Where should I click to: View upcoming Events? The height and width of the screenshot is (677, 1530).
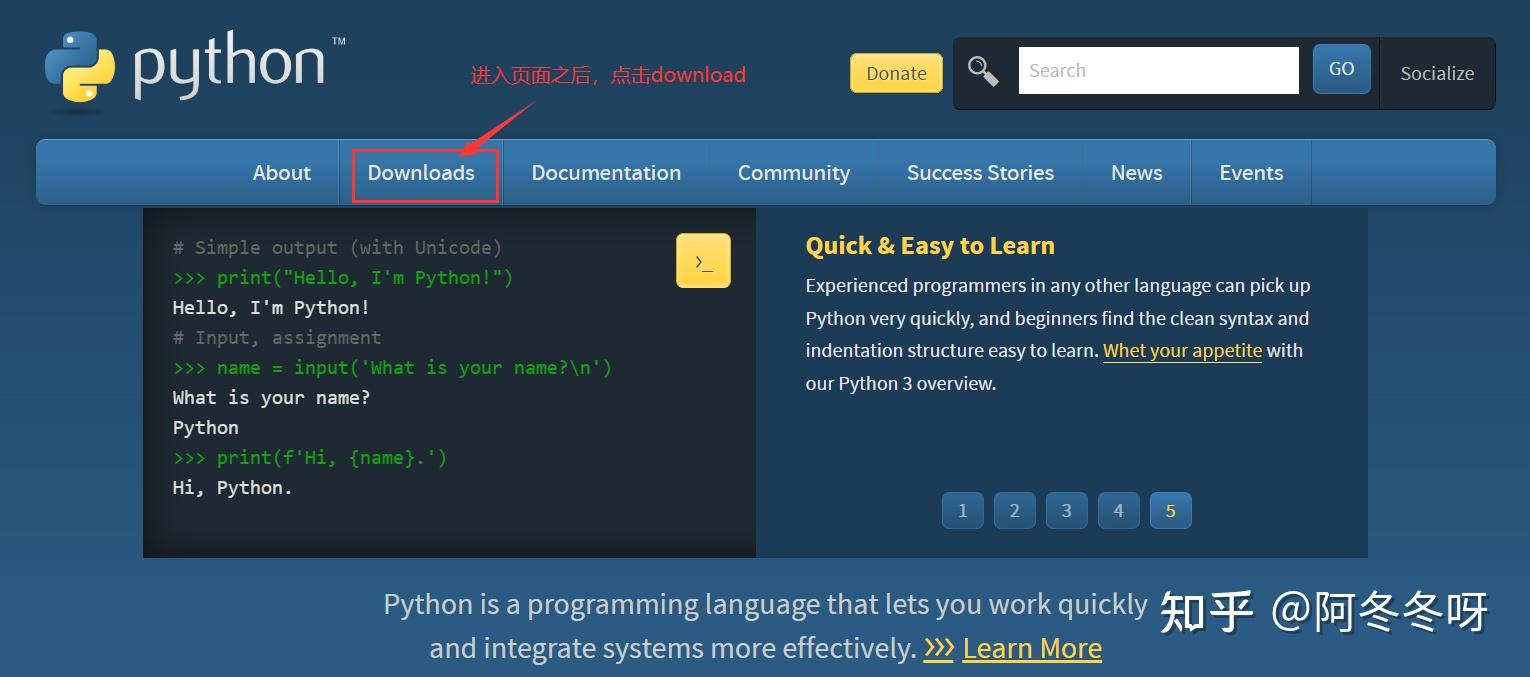(1251, 172)
